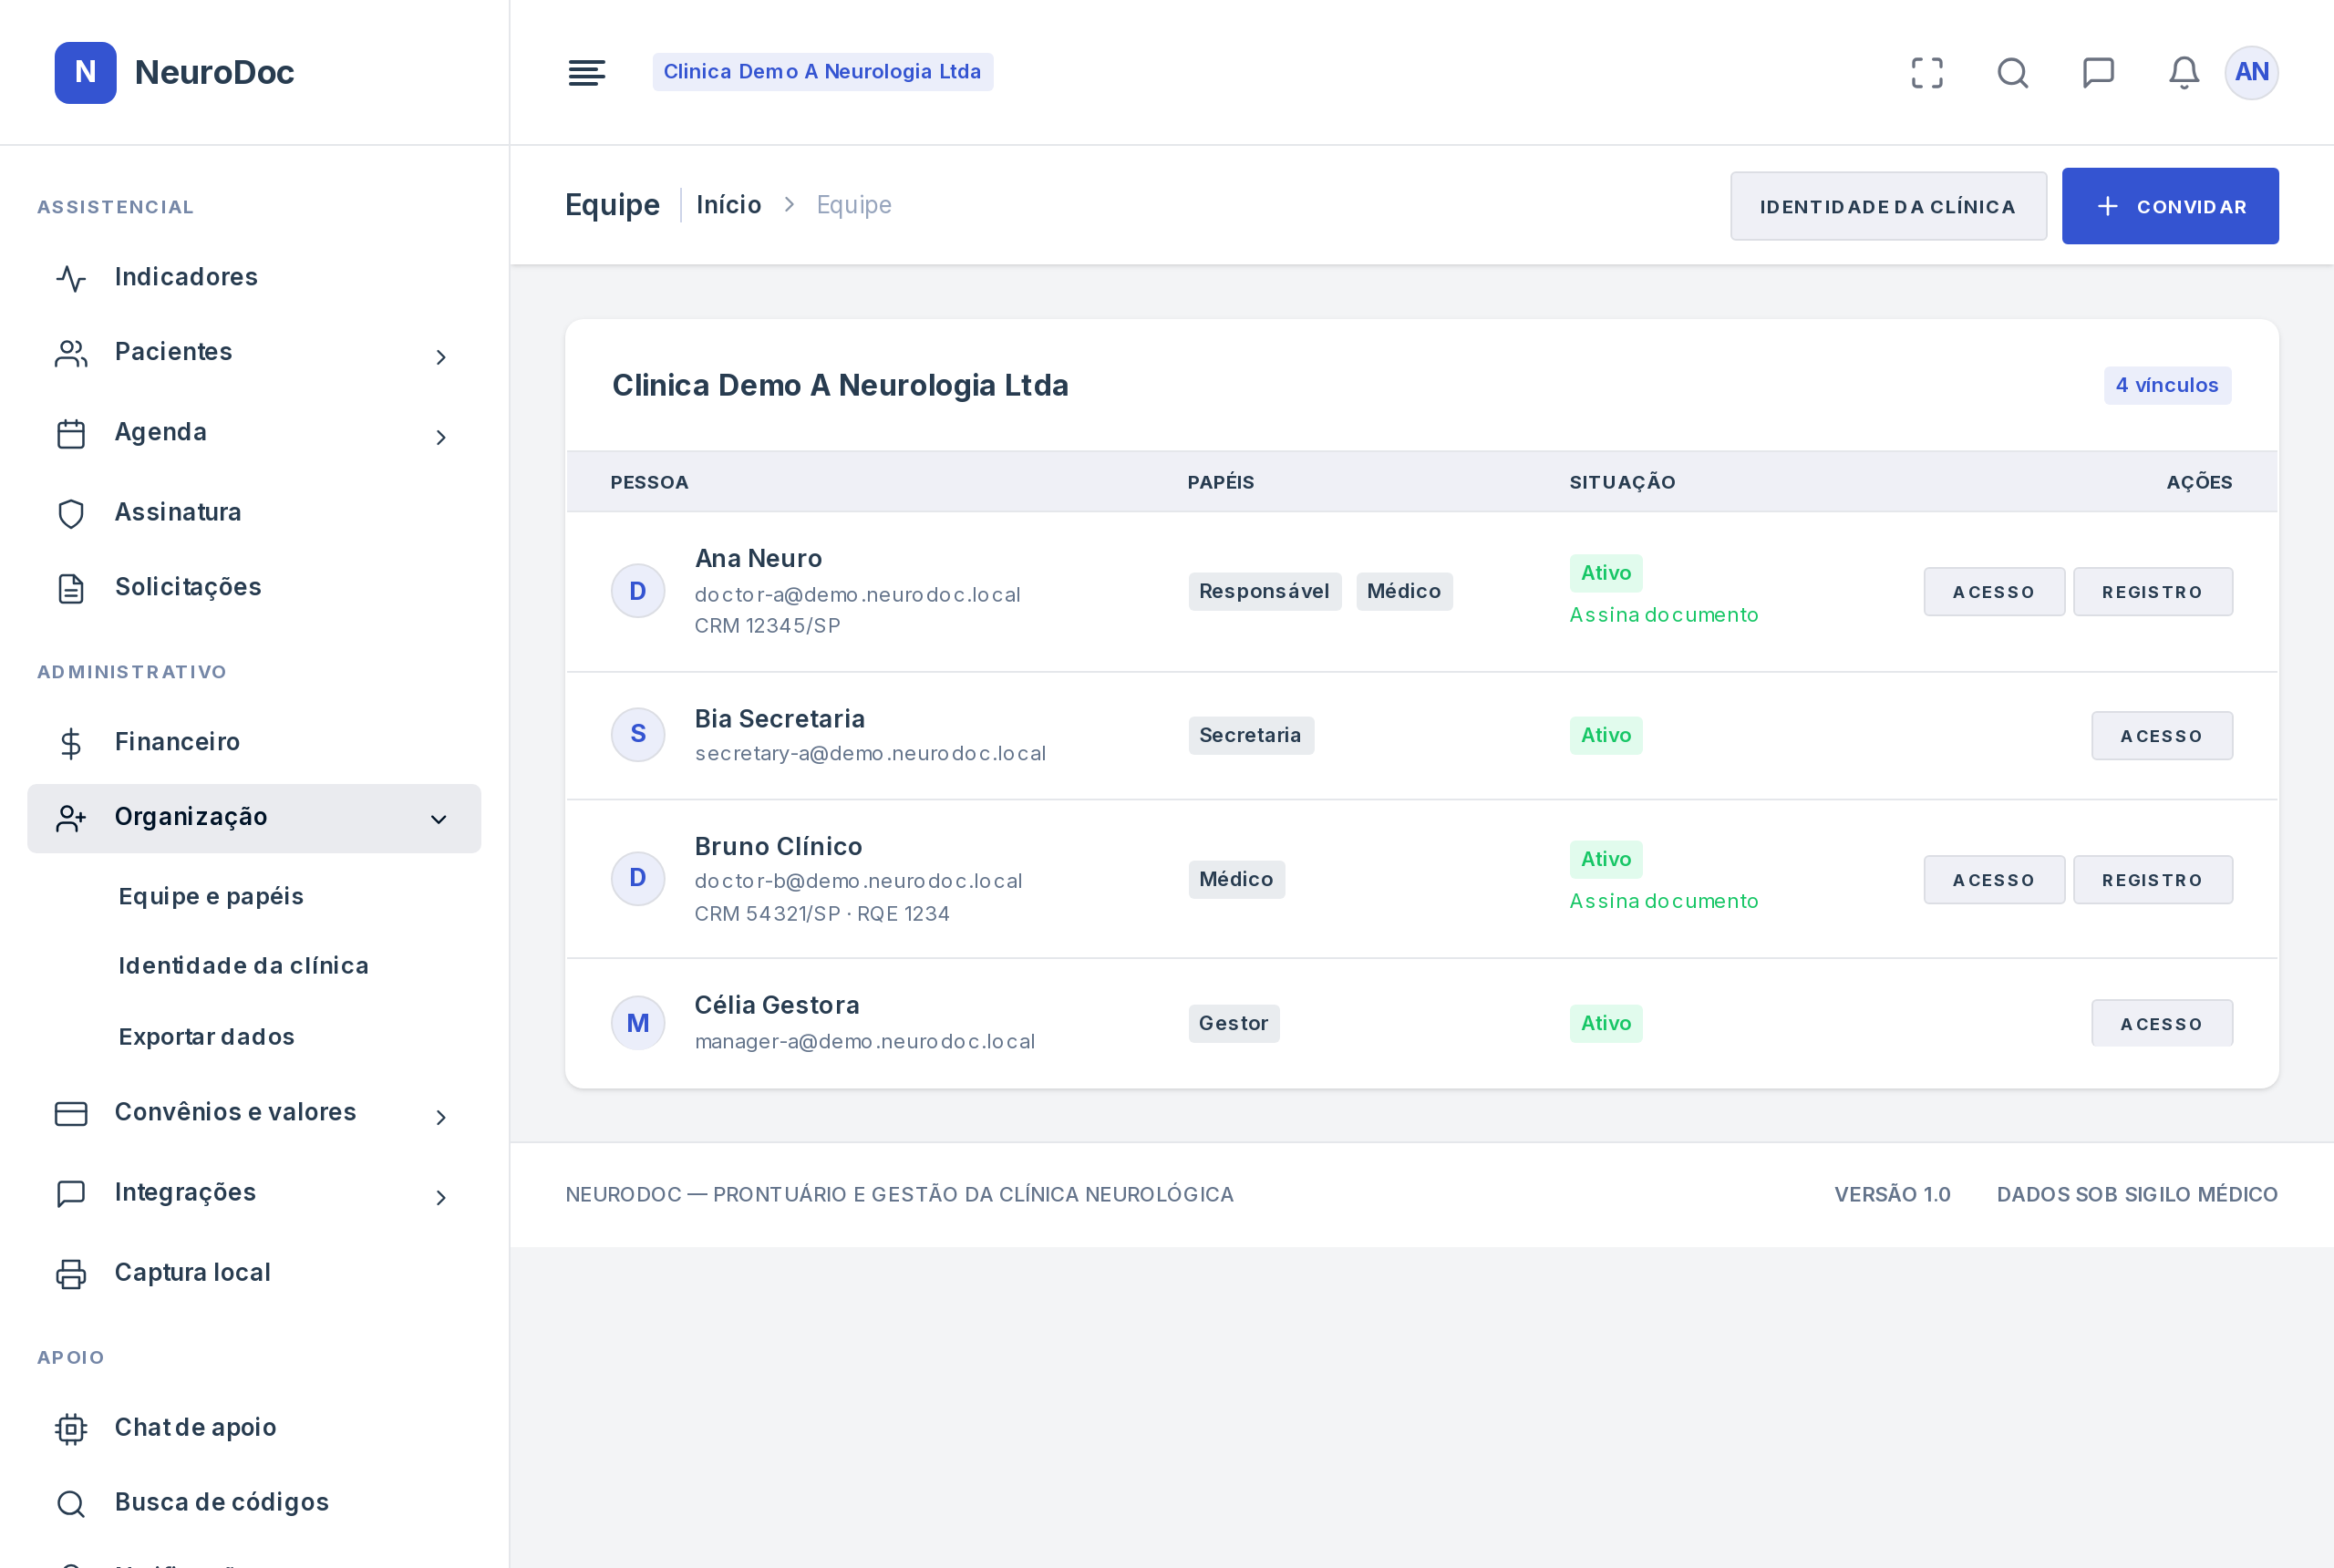Screen dimensions: 2334x1568
Task: Open Identidade da clínica submenu item
Action: pyautogui.click(x=244, y=965)
